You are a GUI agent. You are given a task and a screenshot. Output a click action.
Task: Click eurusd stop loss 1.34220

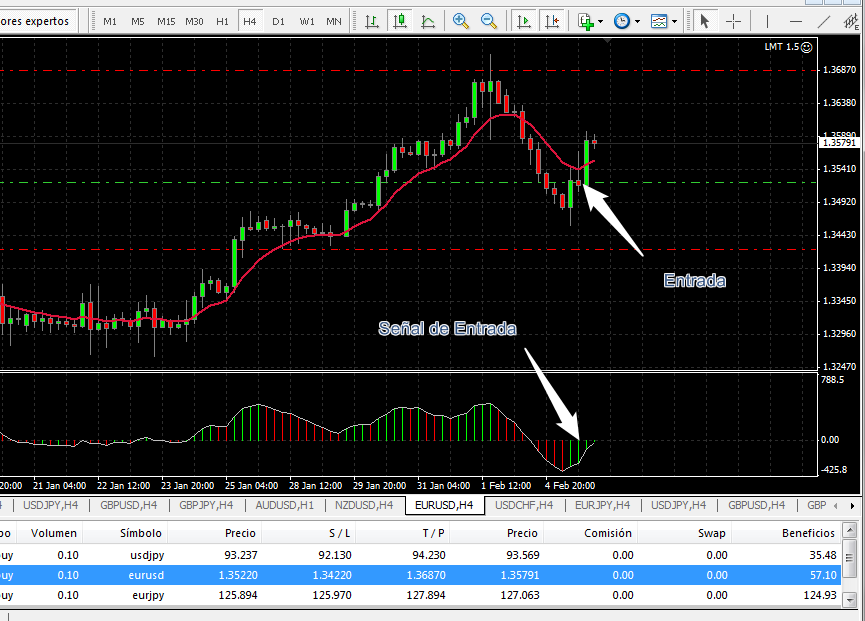[x=332, y=575]
